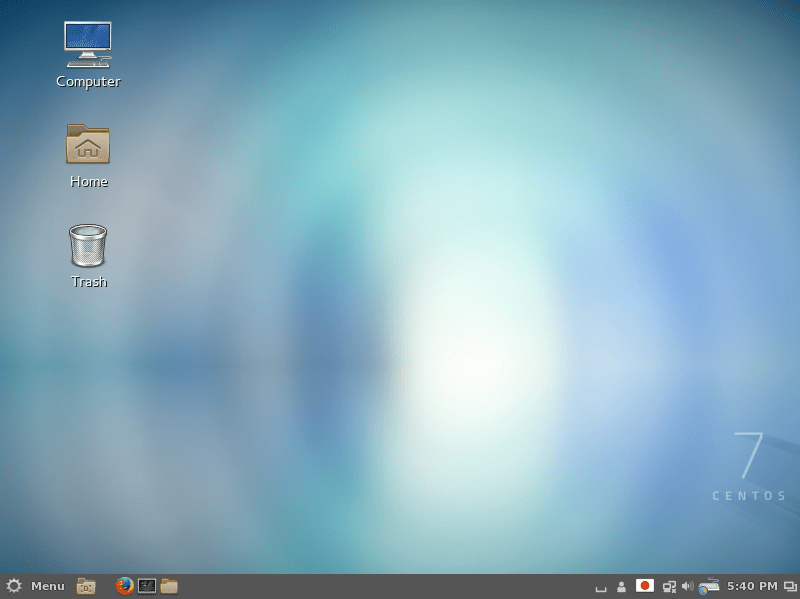Open the sound volume applet
The width and height of the screenshot is (800, 599).
pos(688,586)
